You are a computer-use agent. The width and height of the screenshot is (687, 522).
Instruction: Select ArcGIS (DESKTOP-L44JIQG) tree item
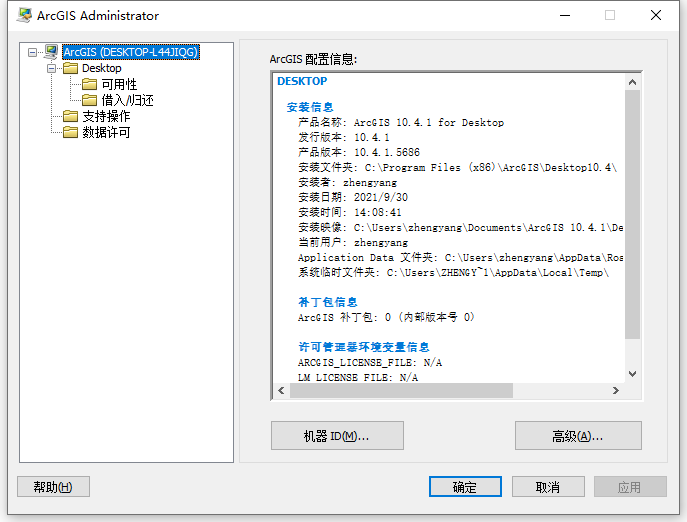tap(131, 52)
